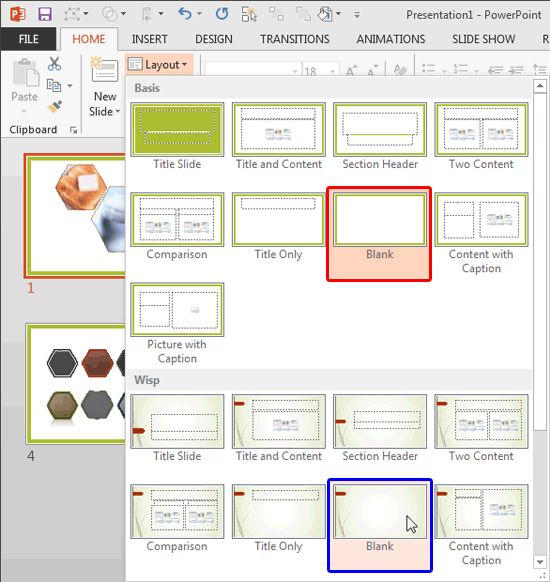550x582 pixels.
Task: Select Basis Two Content layout
Action: pos(481,137)
